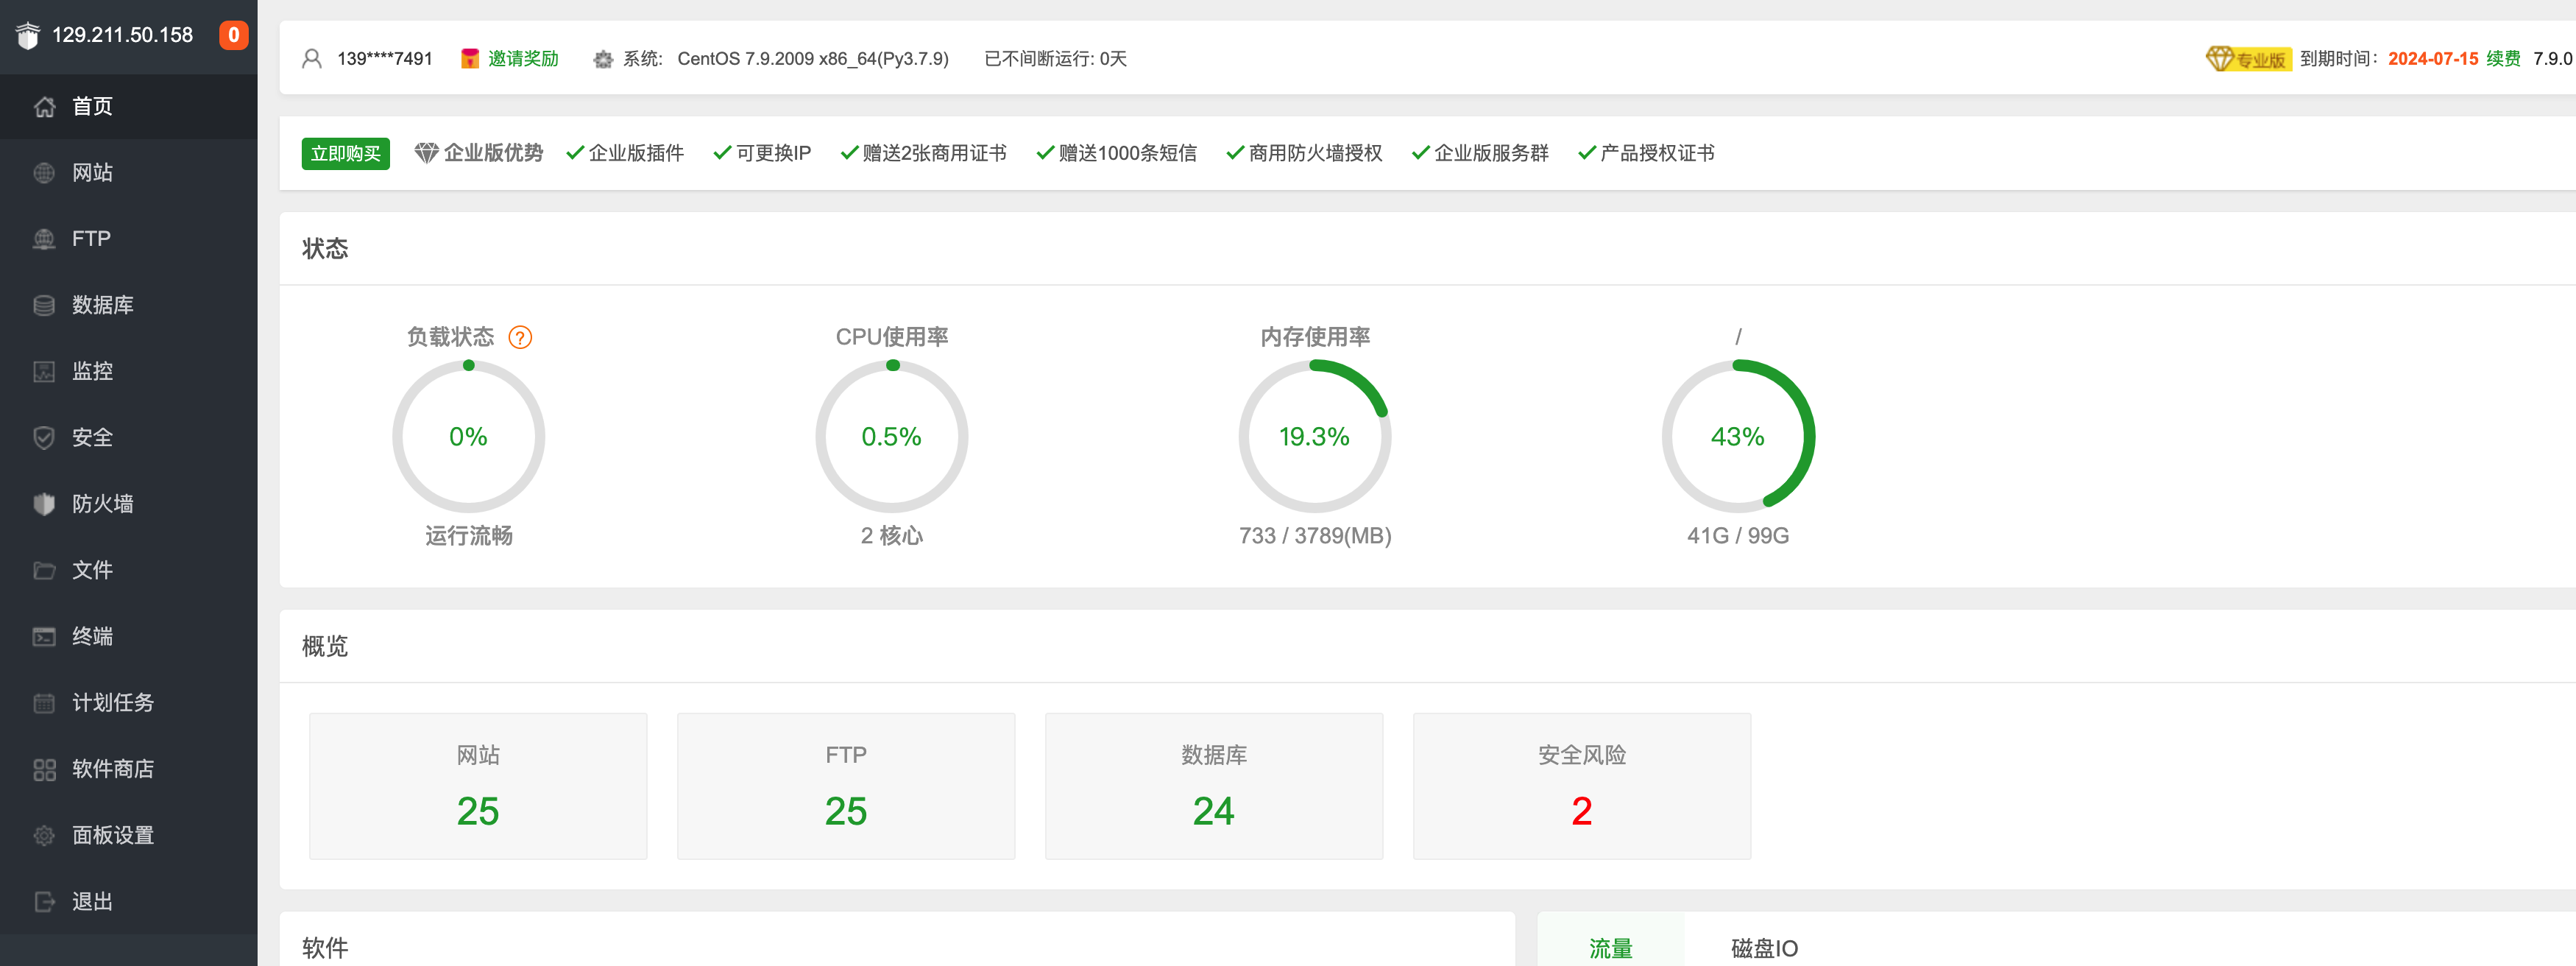
Task: Click the CPU使用率 0.5% gauge
Action: coord(891,437)
